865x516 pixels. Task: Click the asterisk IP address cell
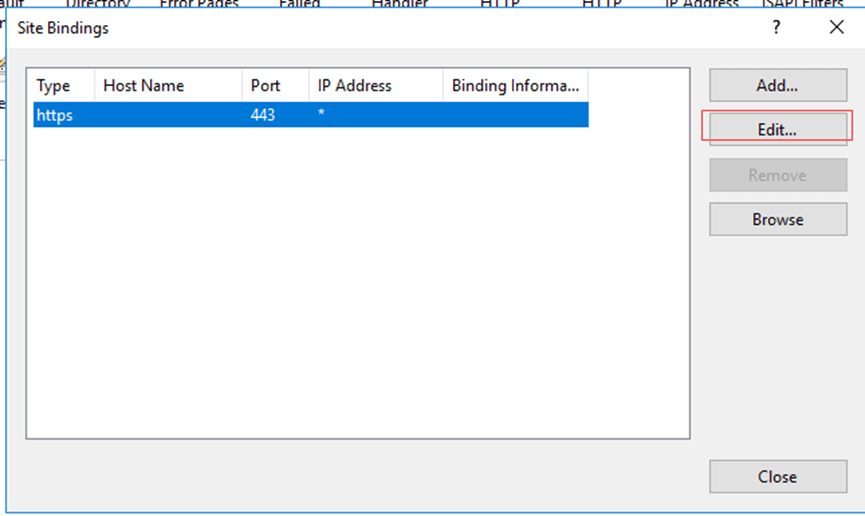322,115
